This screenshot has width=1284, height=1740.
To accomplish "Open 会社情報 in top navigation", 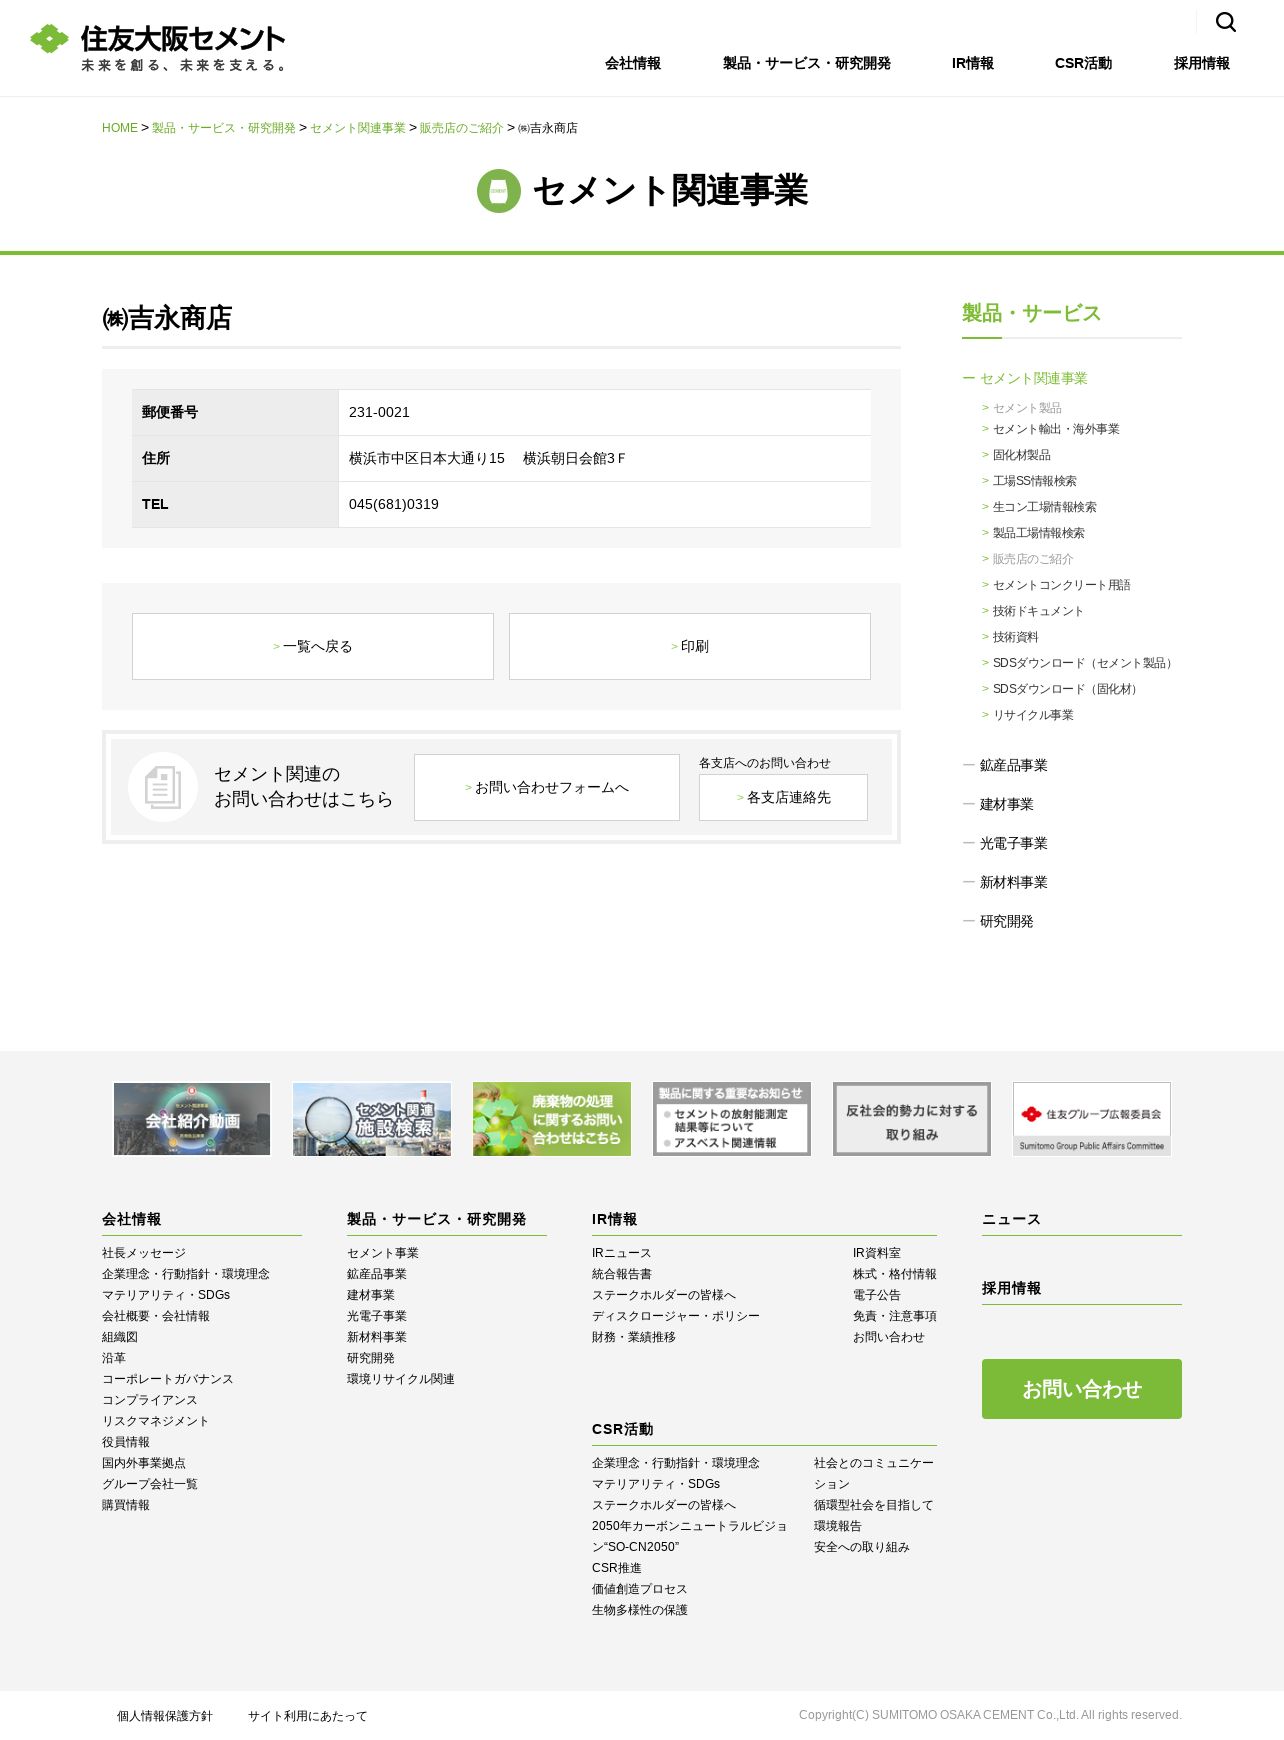I will click(x=633, y=63).
